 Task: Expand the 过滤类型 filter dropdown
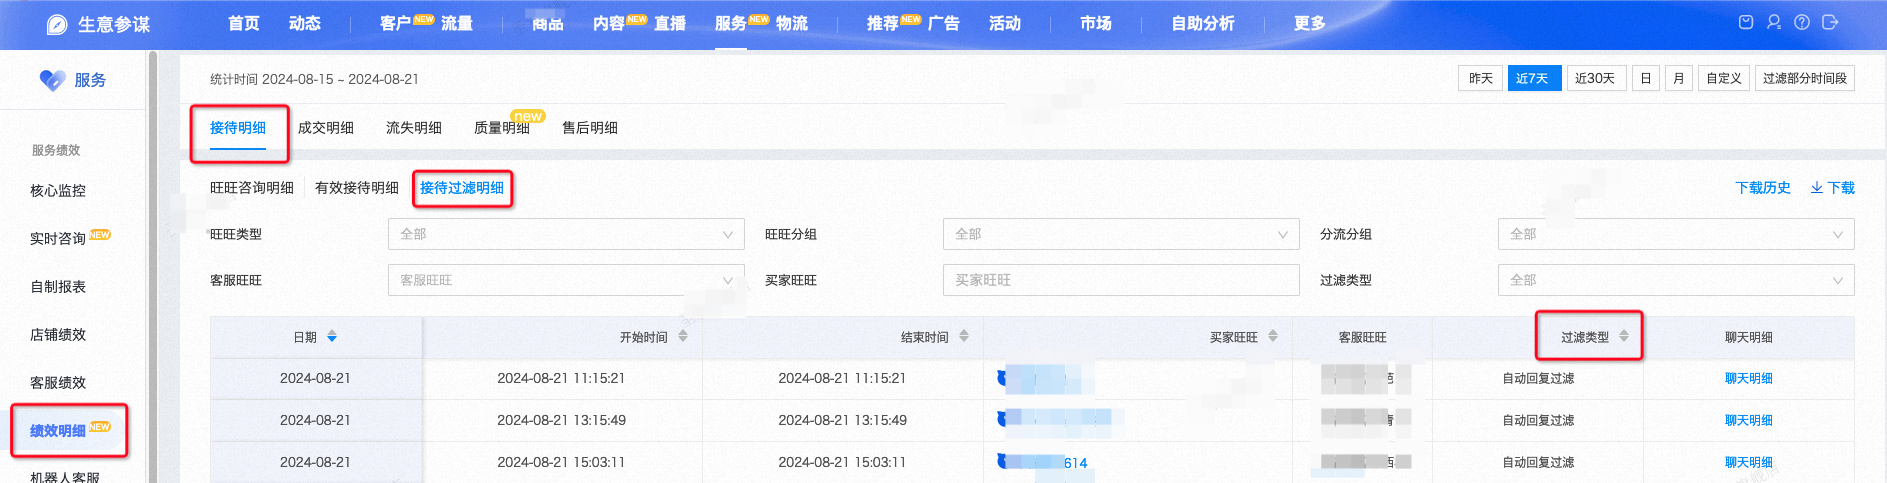point(1676,280)
